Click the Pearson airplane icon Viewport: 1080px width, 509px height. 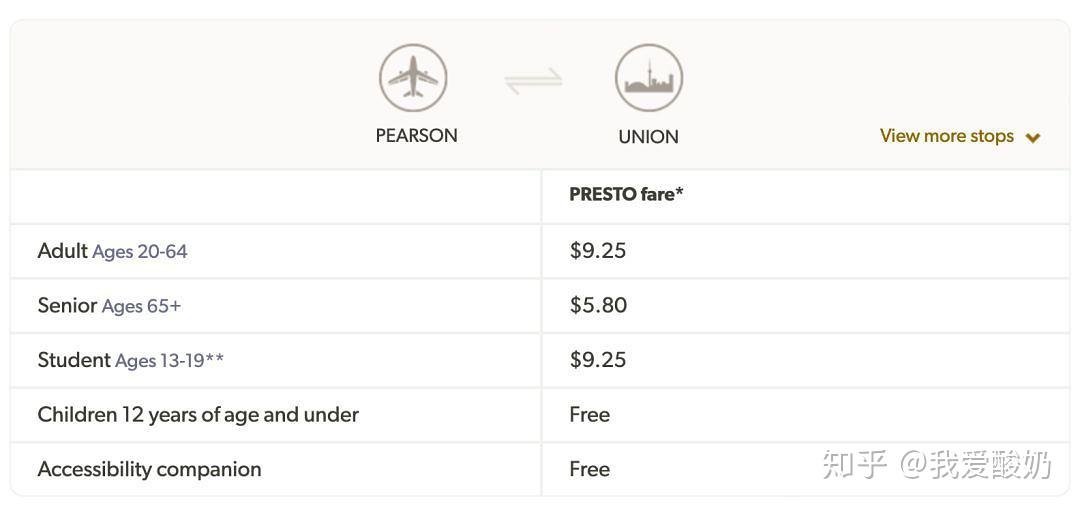tap(413, 78)
